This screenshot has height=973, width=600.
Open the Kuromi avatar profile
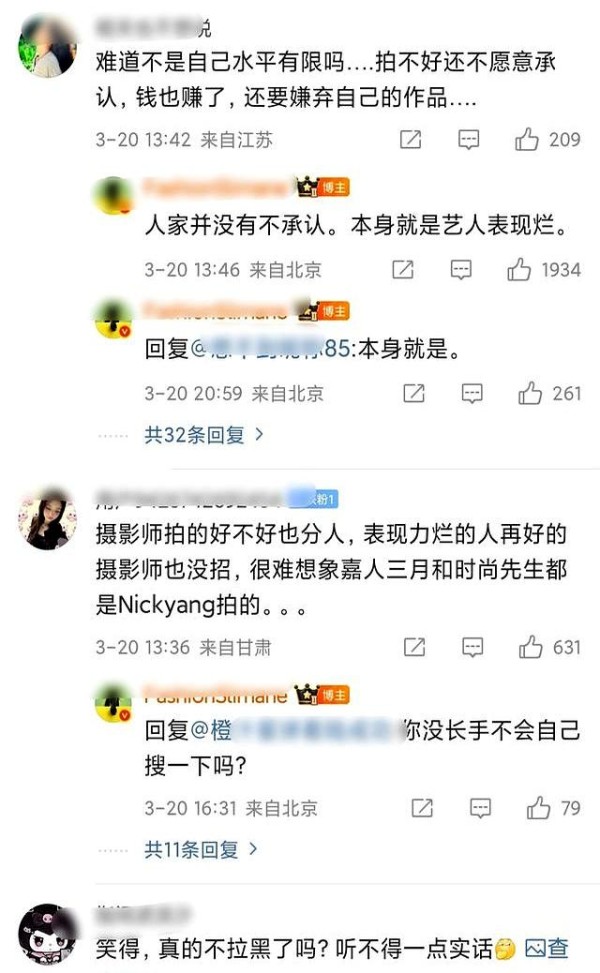click(47, 935)
